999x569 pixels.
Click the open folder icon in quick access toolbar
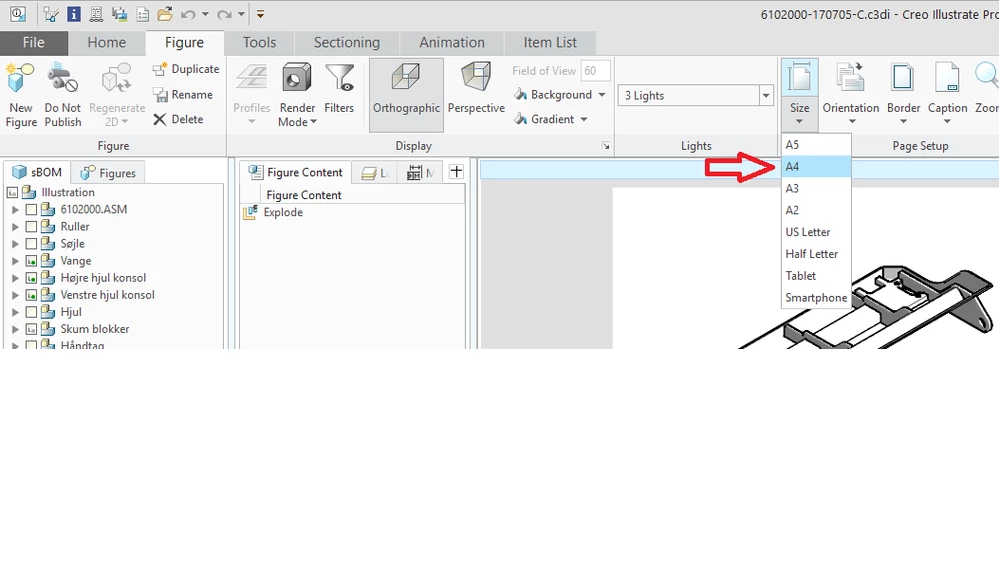coord(165,14)
